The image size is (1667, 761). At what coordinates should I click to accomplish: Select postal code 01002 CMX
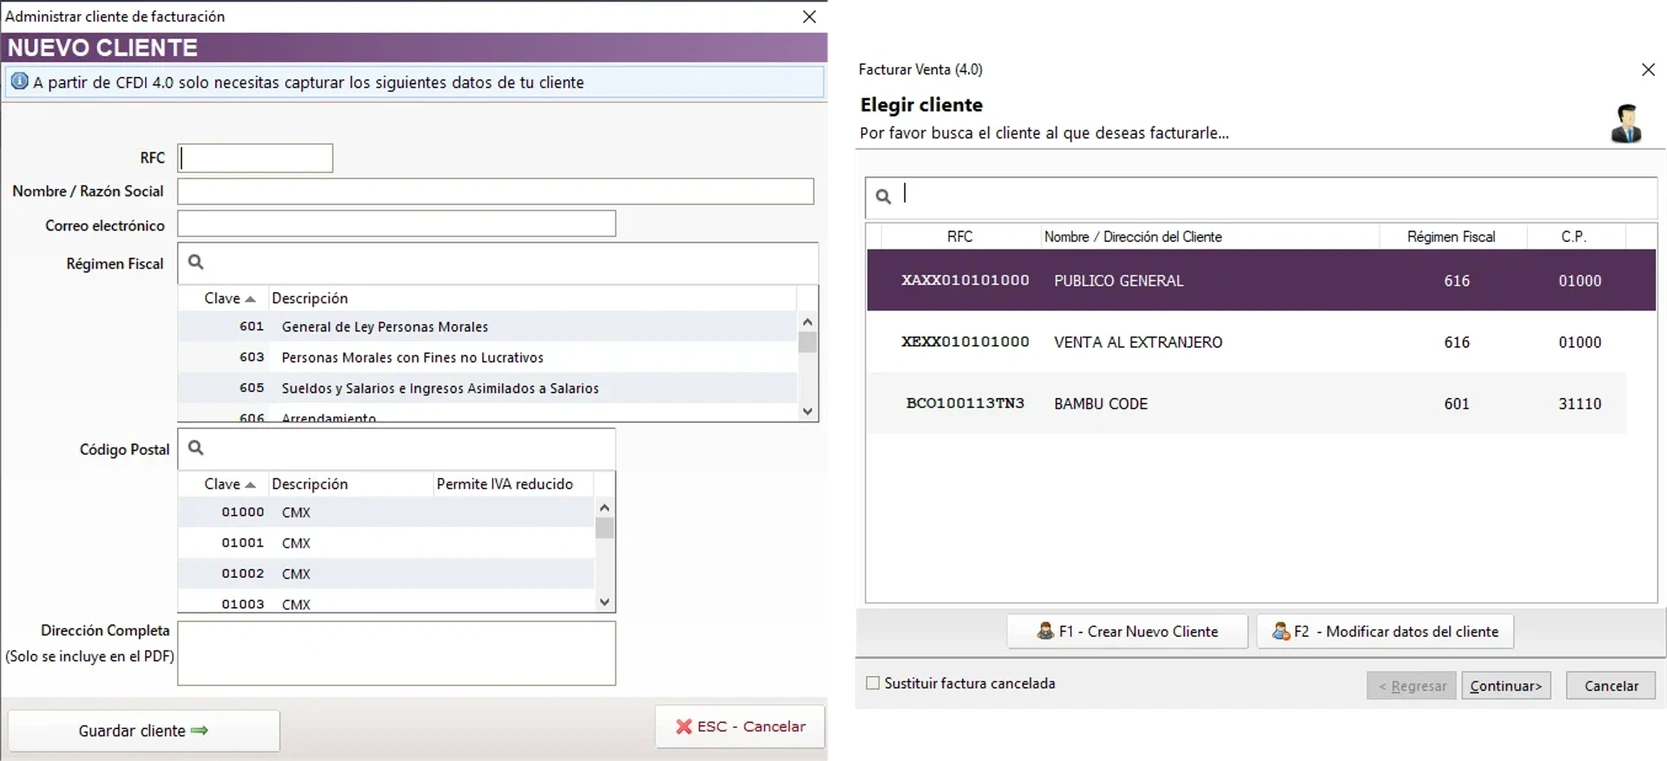[x=386, y=574]
